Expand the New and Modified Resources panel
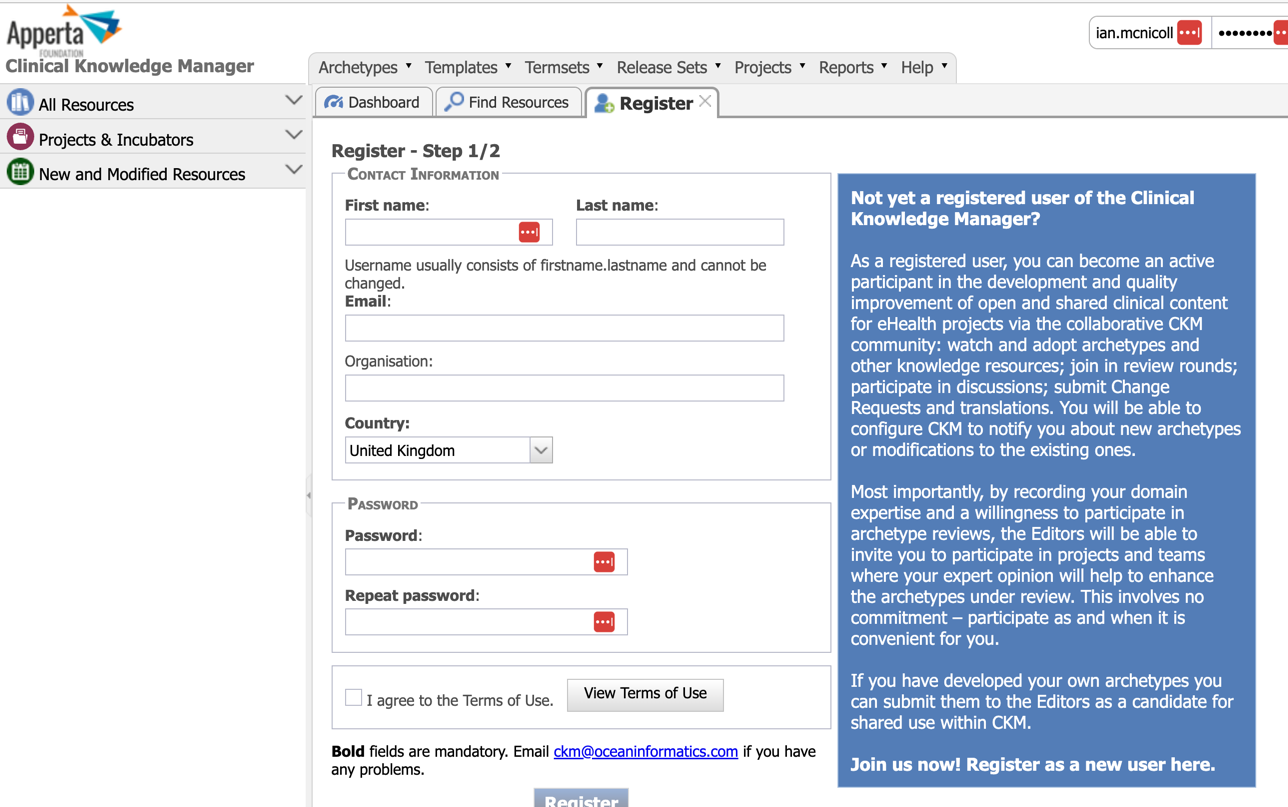Screen dimensions: 1288x807 click(x=293, y=170)
